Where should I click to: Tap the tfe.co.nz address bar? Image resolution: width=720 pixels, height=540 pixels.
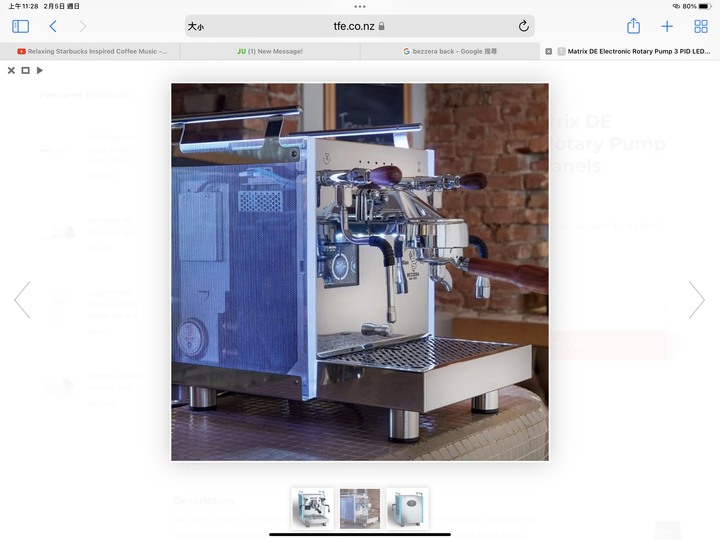(x=360, y=26)
